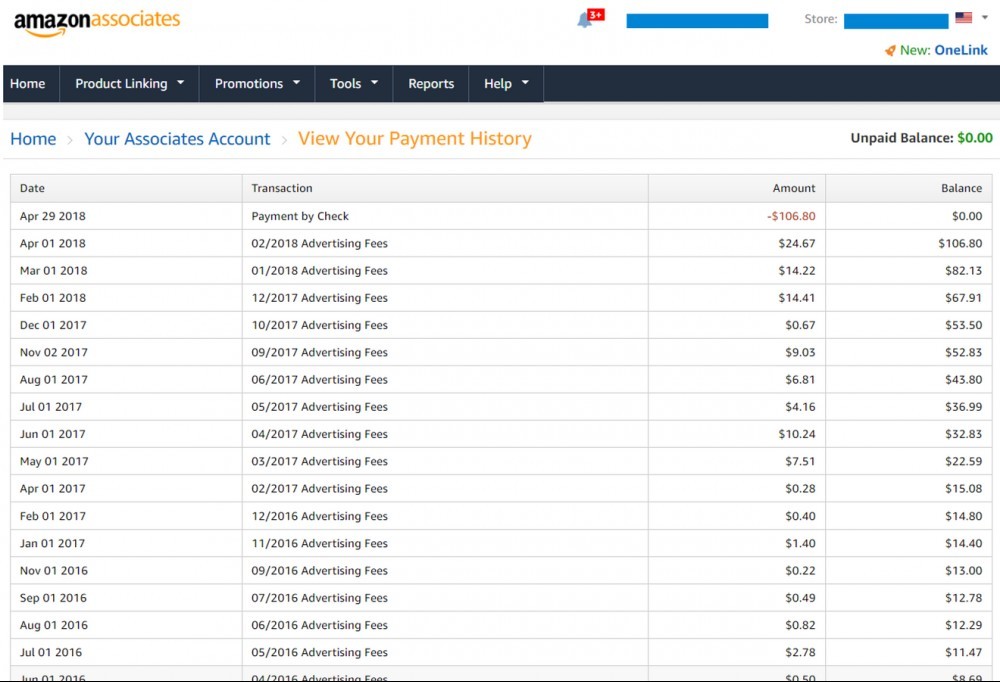This screenshot has width=1000, height=682.
Task: Click the Store selector field
Action: click(896, 21)
